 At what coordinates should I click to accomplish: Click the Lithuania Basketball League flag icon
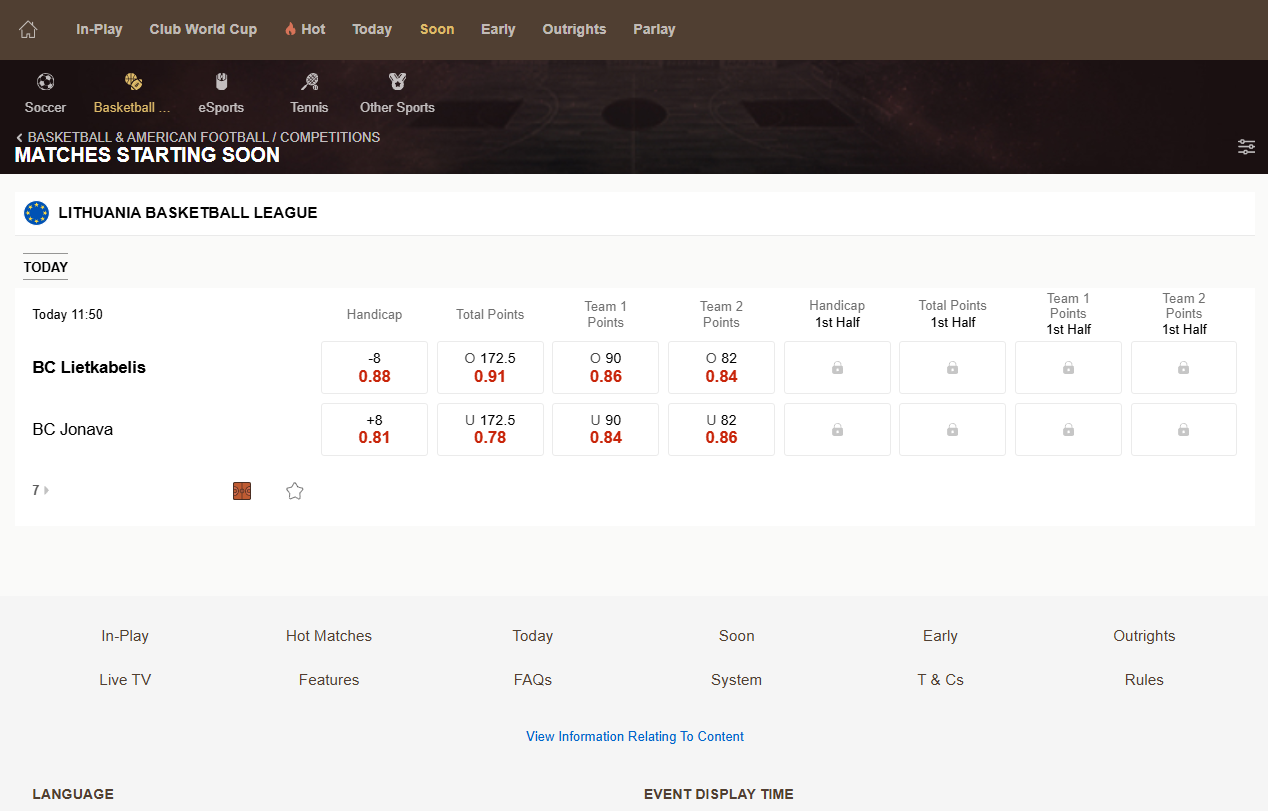(x=36, y=213)
